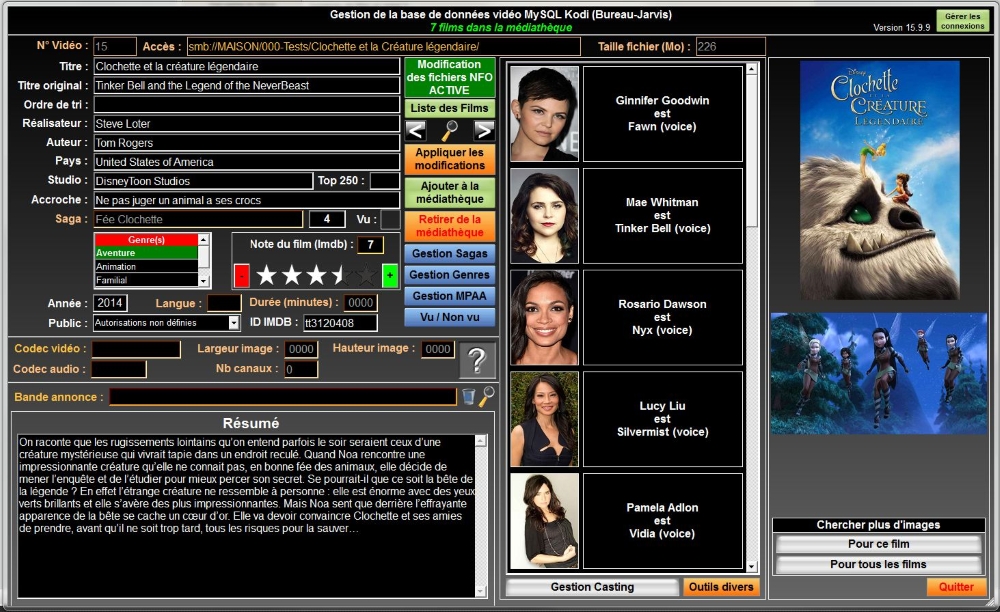Click Appliquer les modifications
Image resolution: width=1000 pixels, height=612 pixels.
pos(450,159)
